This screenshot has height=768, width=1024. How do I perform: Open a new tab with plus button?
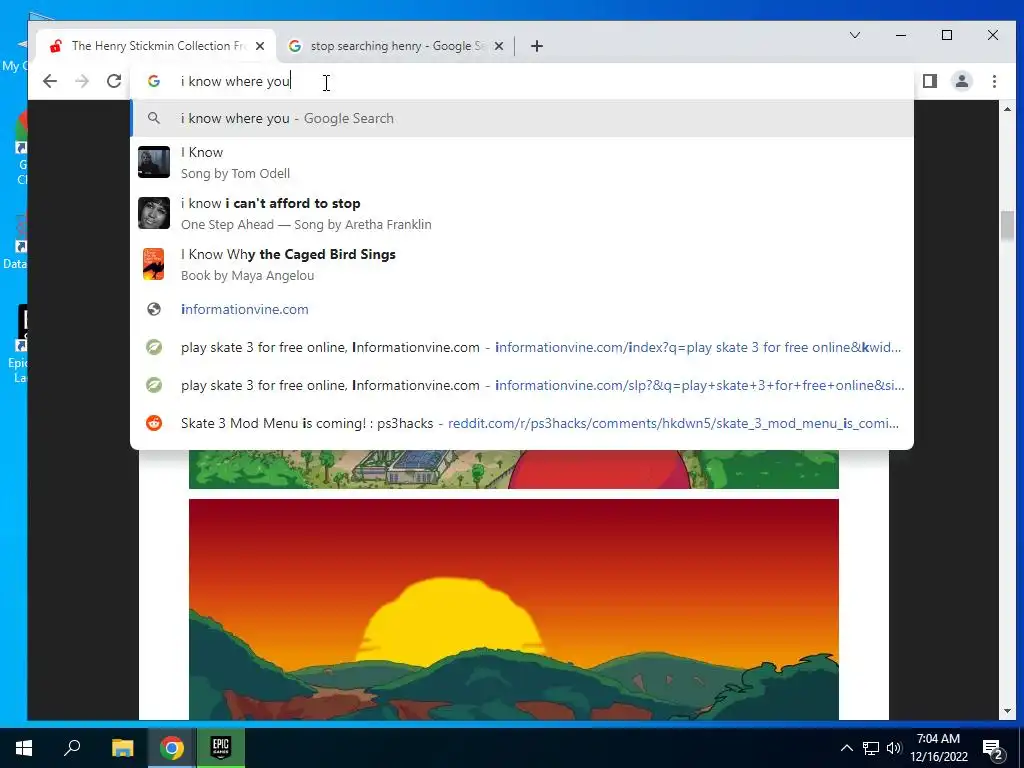click(x=537, y=46)
